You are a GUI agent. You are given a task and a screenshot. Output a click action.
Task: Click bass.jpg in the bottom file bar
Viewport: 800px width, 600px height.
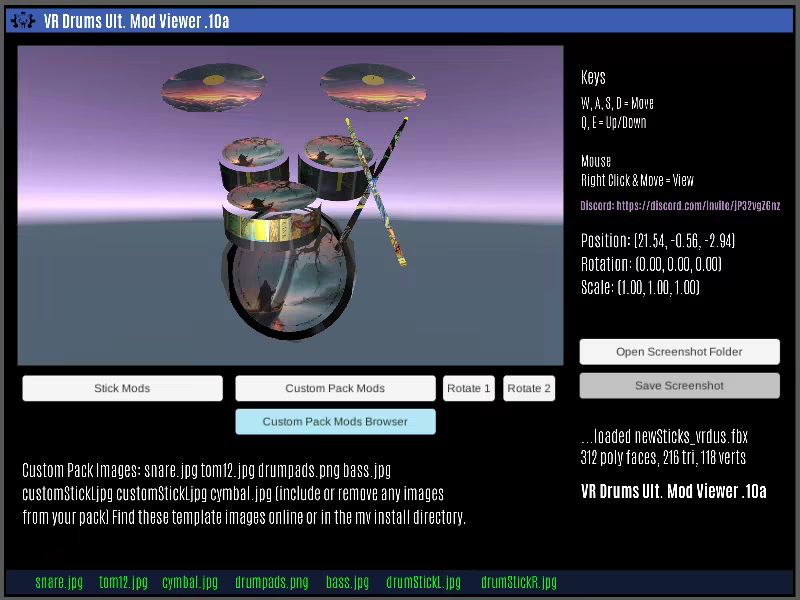click(347, 582)
